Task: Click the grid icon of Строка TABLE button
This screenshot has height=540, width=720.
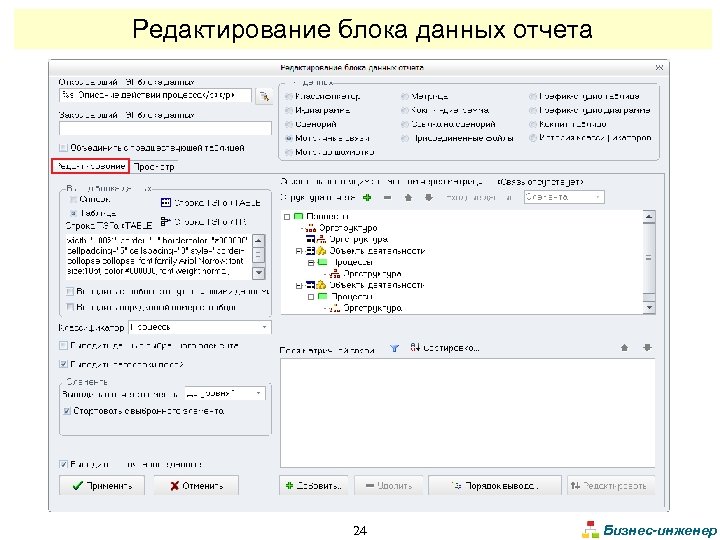Action: point(166,202)
